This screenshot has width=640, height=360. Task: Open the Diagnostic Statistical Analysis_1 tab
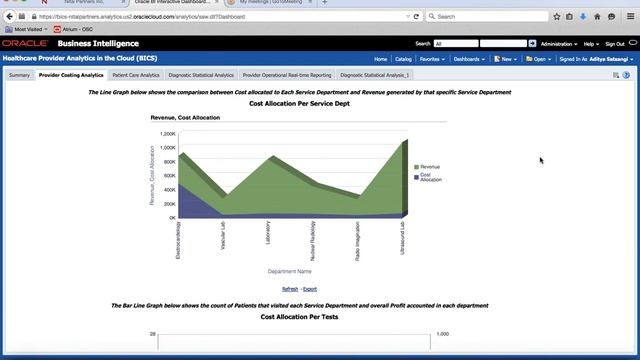pyautogui.click(x=375, y=75)
